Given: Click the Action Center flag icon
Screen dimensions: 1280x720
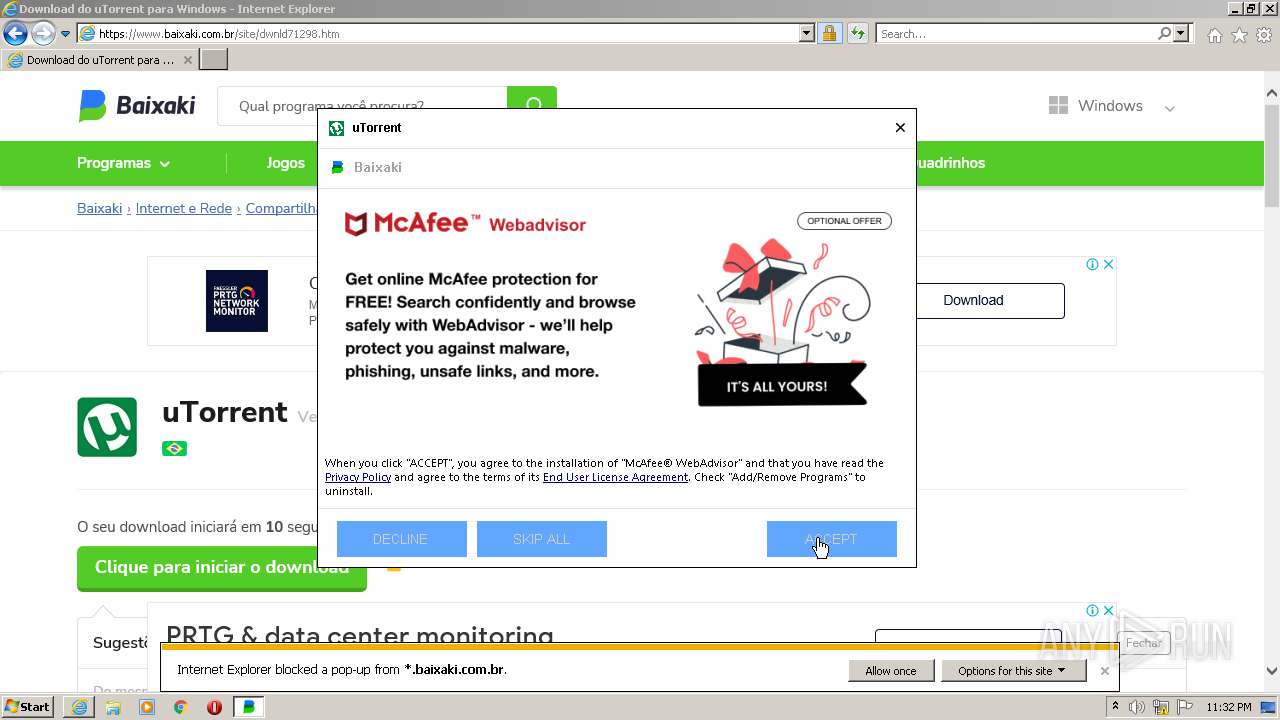Looking at the screenshot, I should click(1184, 707).
